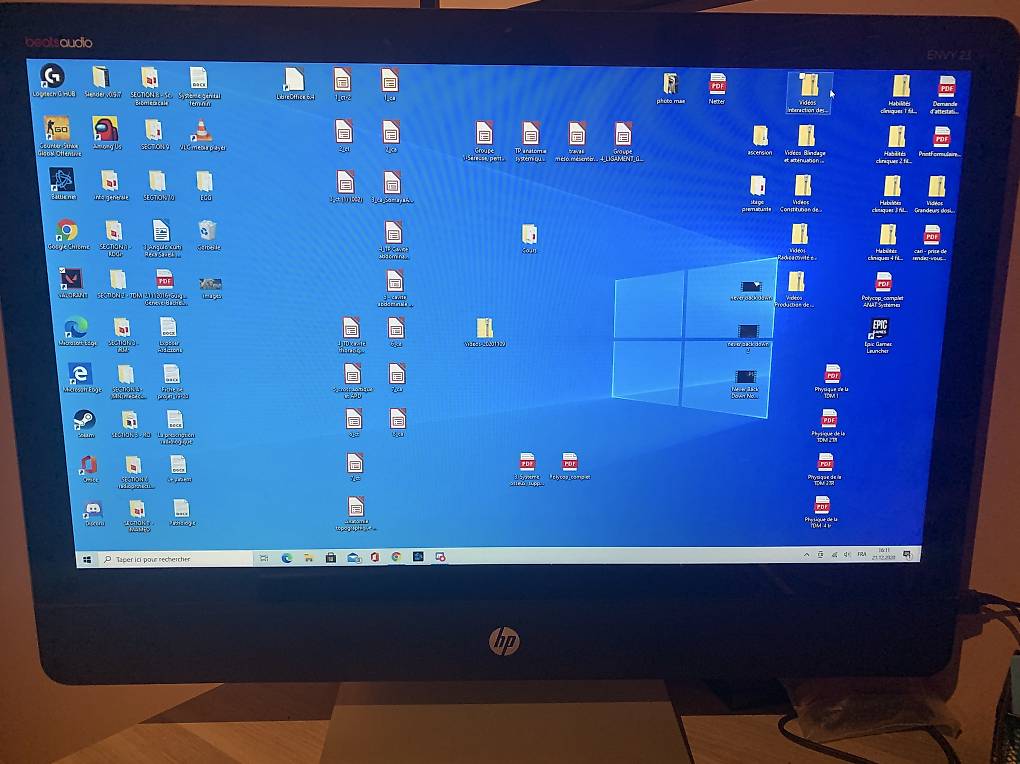Open the Among Us desktop icon
Image resolution: width=1020 pixels, height=764 pixels.
(106, 133)
